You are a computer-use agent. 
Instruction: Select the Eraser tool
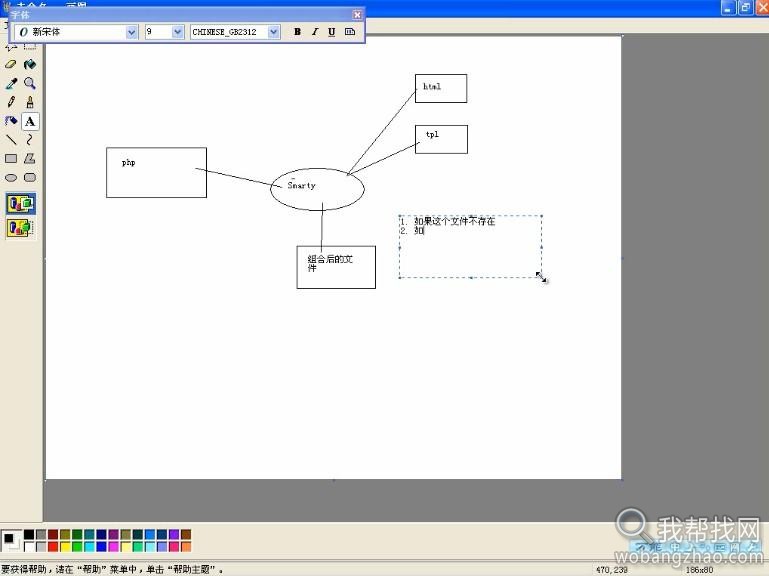coord(11,64)
